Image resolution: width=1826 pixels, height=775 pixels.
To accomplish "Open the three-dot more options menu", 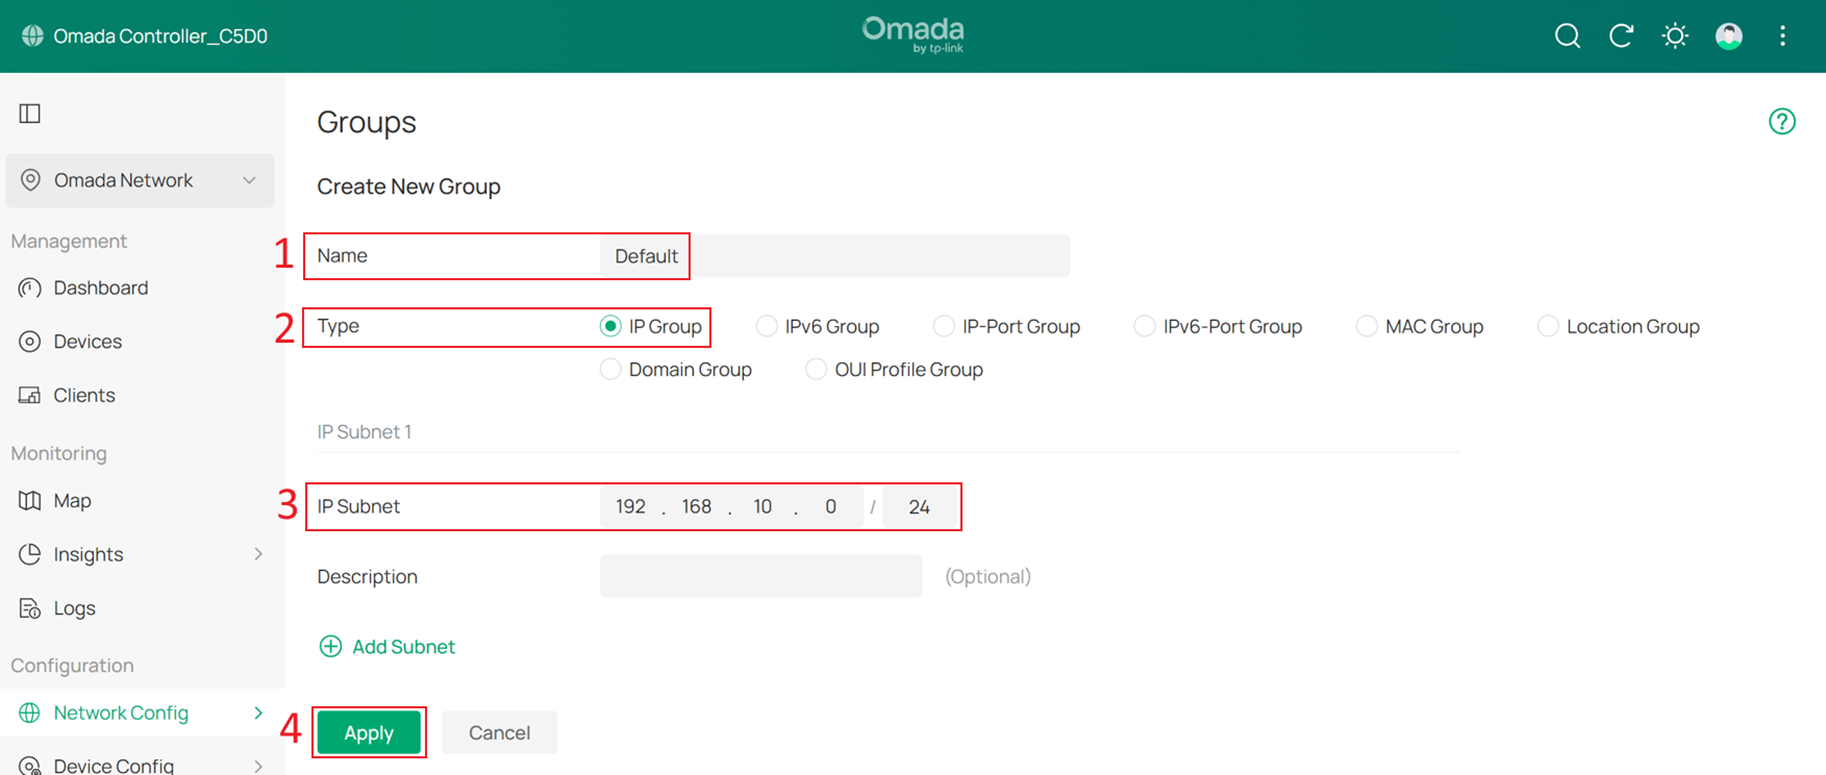I will click(1783, 36).
